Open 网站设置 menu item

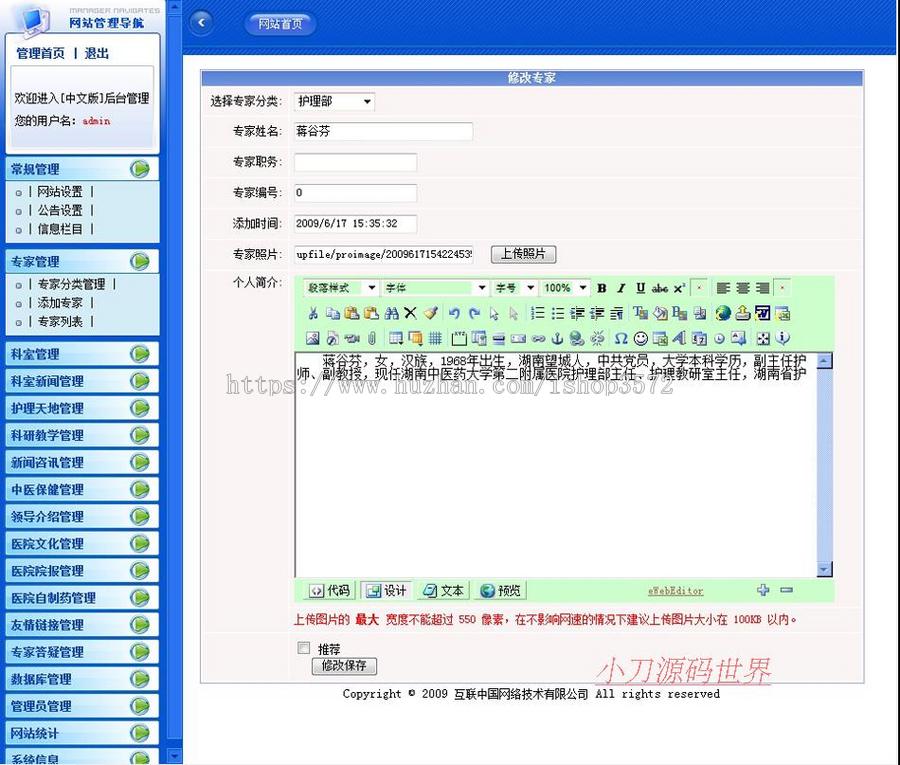[x=60, y=192]
